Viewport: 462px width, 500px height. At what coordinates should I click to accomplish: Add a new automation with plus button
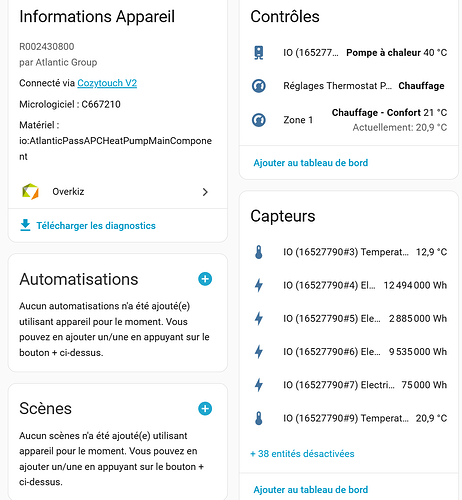pos(205,279)
